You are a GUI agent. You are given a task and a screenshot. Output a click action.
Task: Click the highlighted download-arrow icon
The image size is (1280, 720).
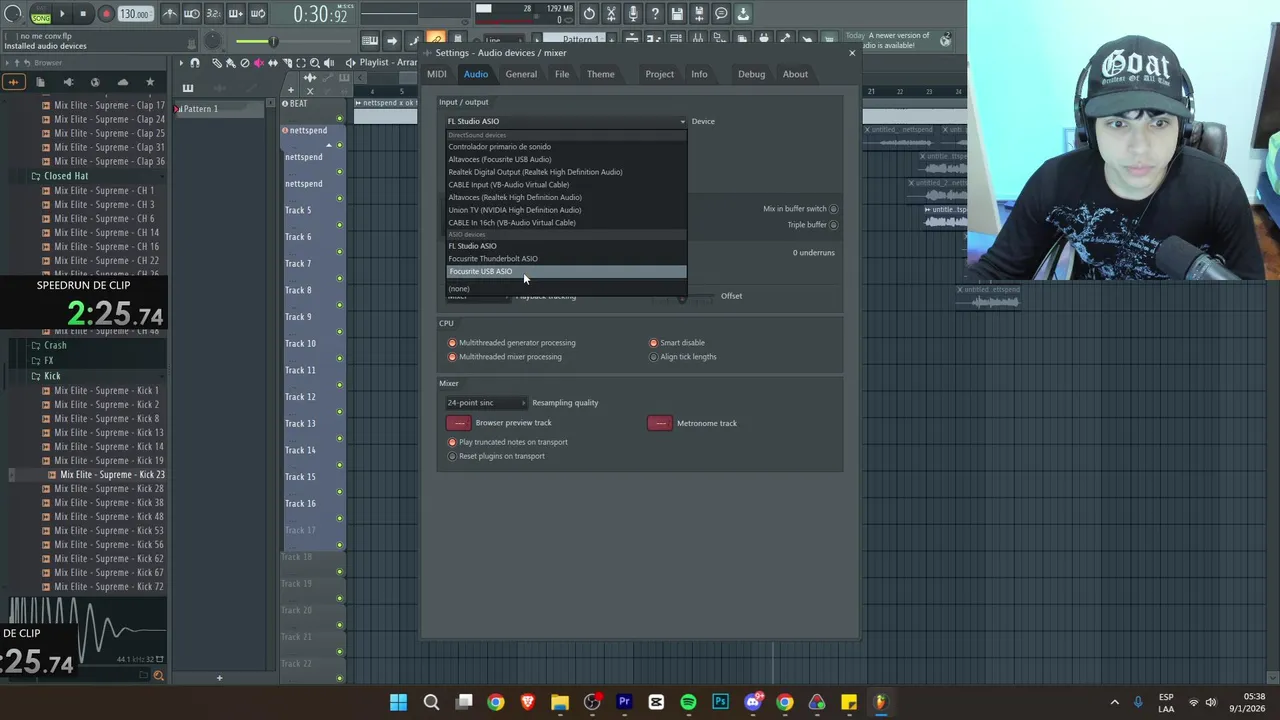click(743, 14)
